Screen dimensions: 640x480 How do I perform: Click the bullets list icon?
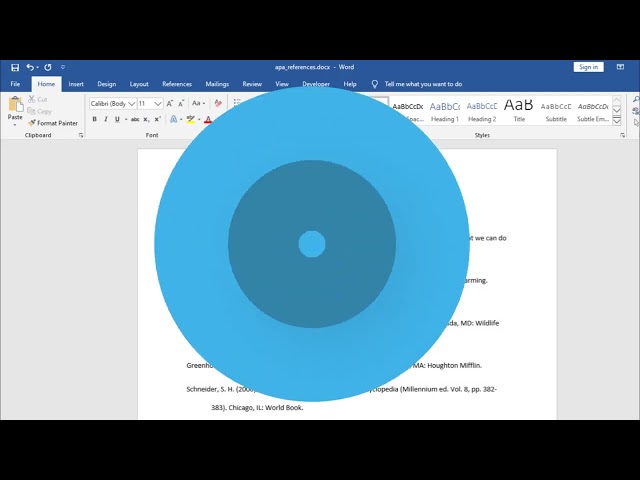point(237,103)
